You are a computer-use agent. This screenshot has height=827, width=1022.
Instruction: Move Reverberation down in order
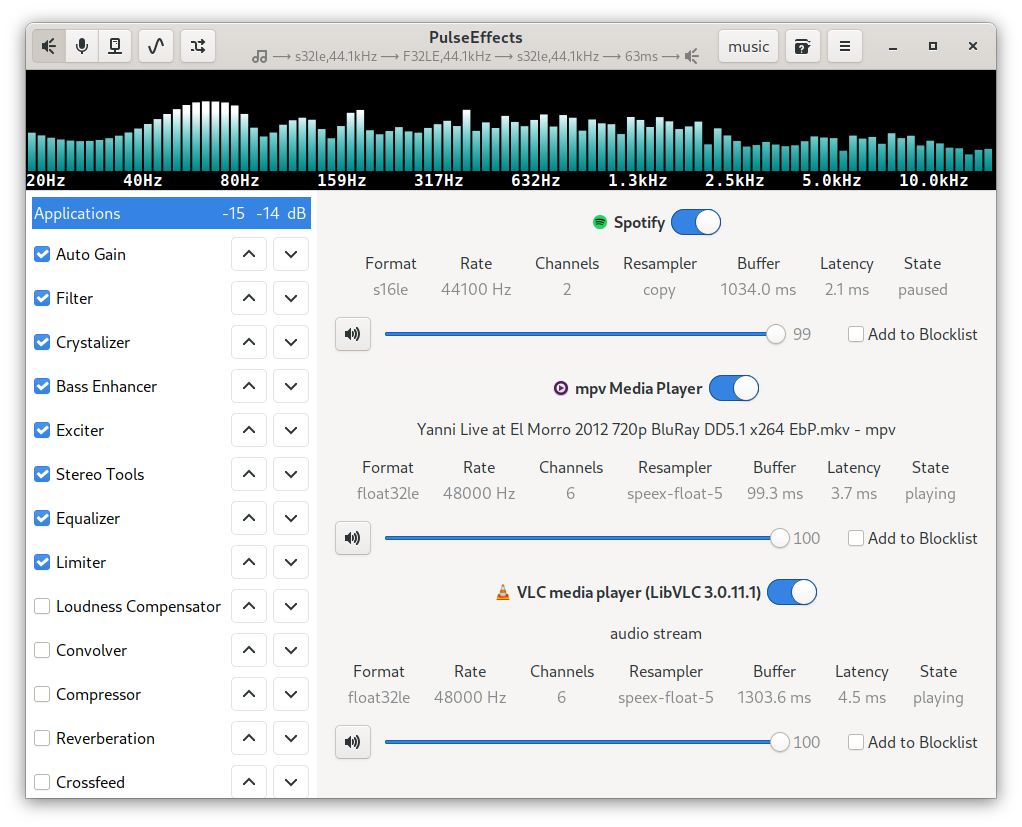click(x=291, y=738)
